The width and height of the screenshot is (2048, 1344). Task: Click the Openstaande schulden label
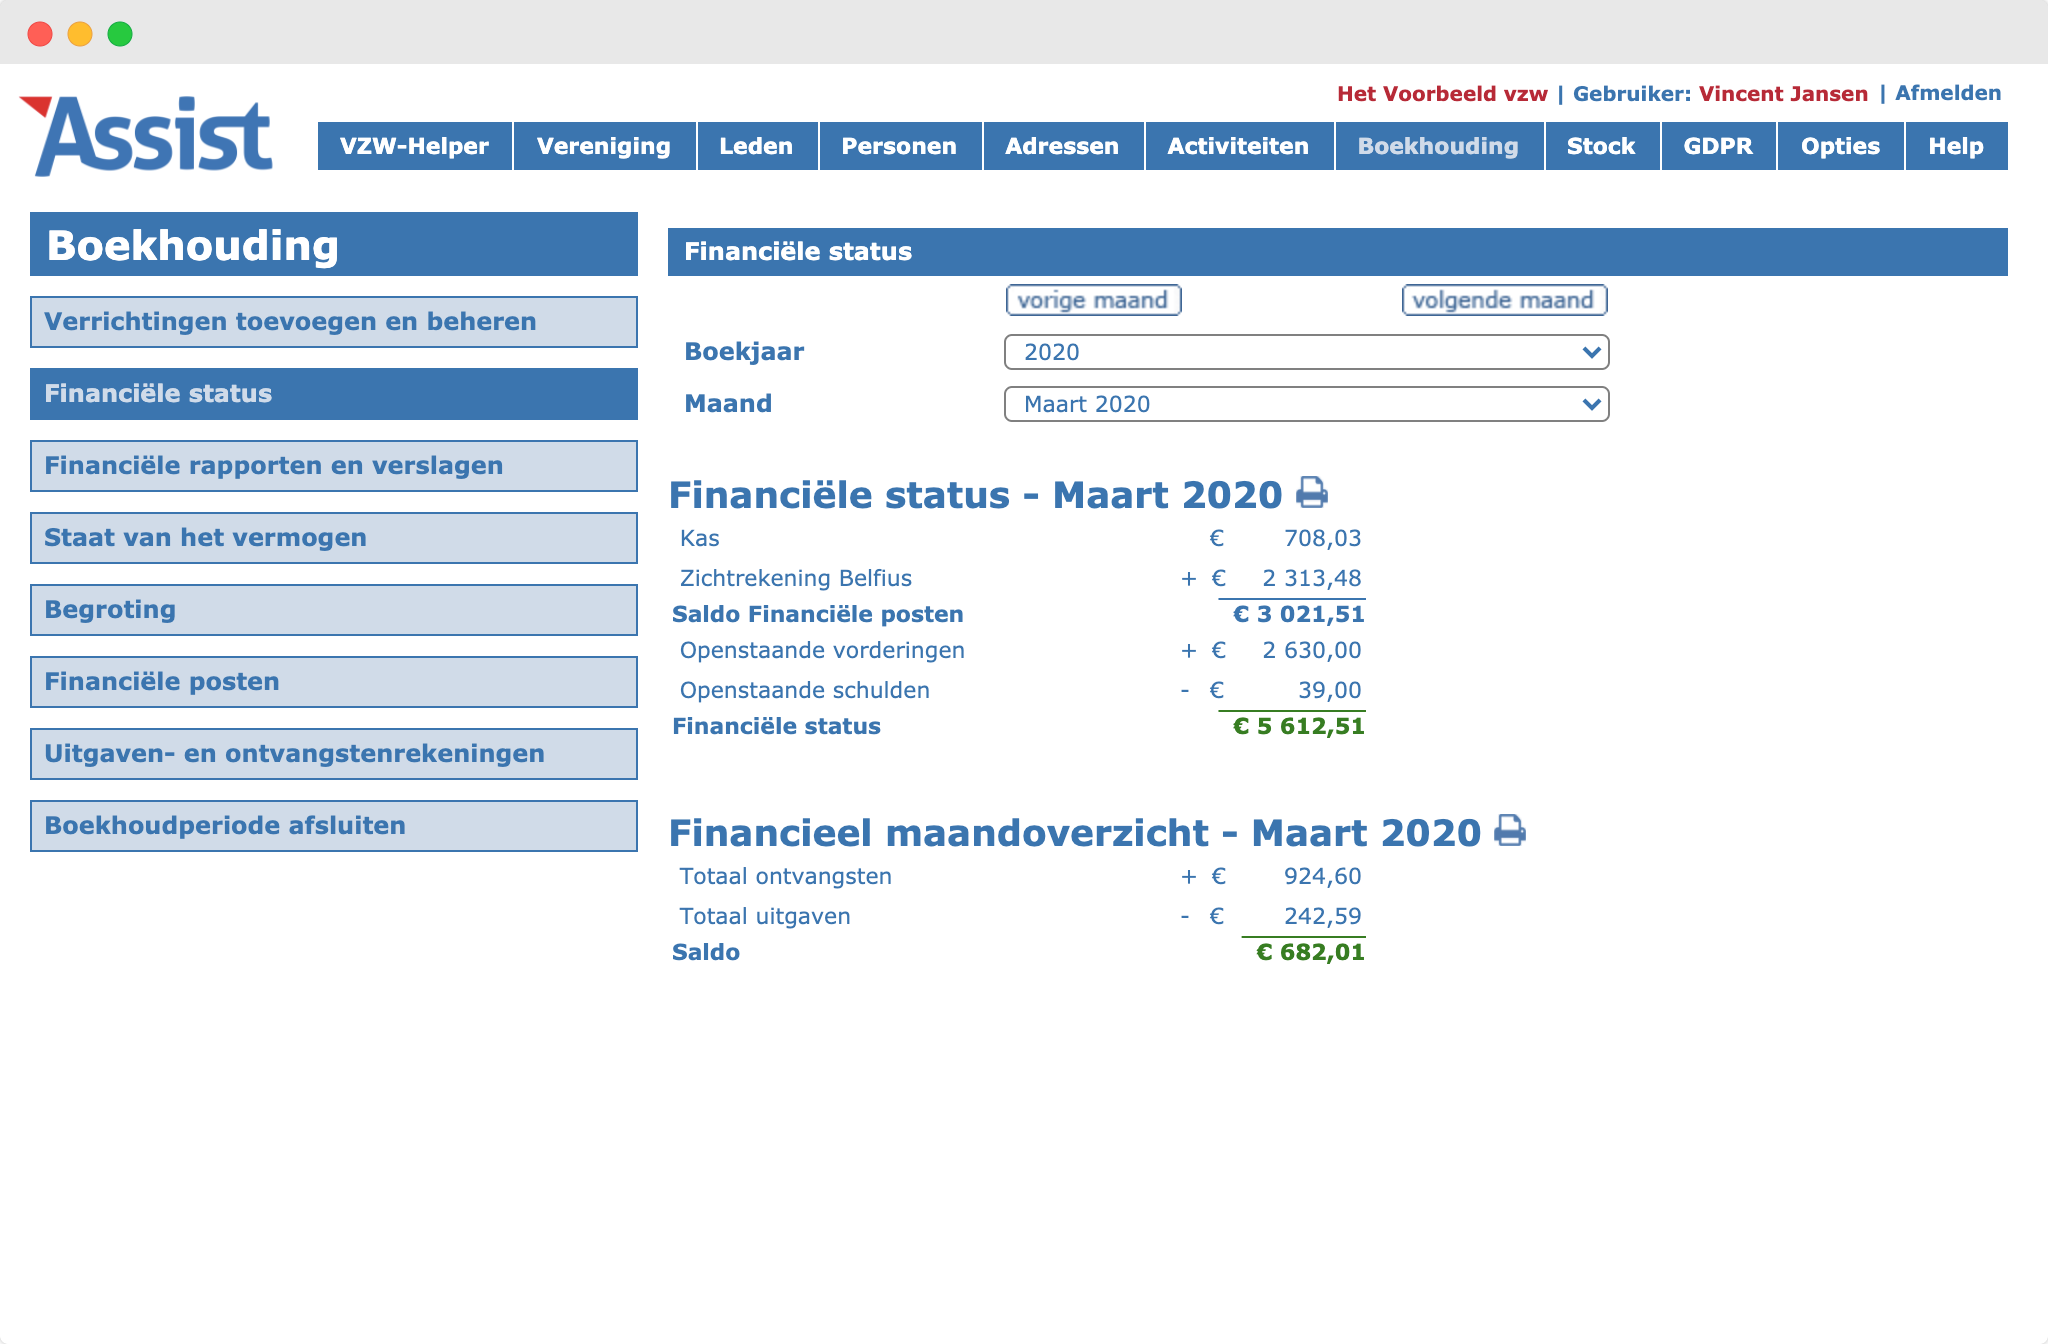(805, 690)
